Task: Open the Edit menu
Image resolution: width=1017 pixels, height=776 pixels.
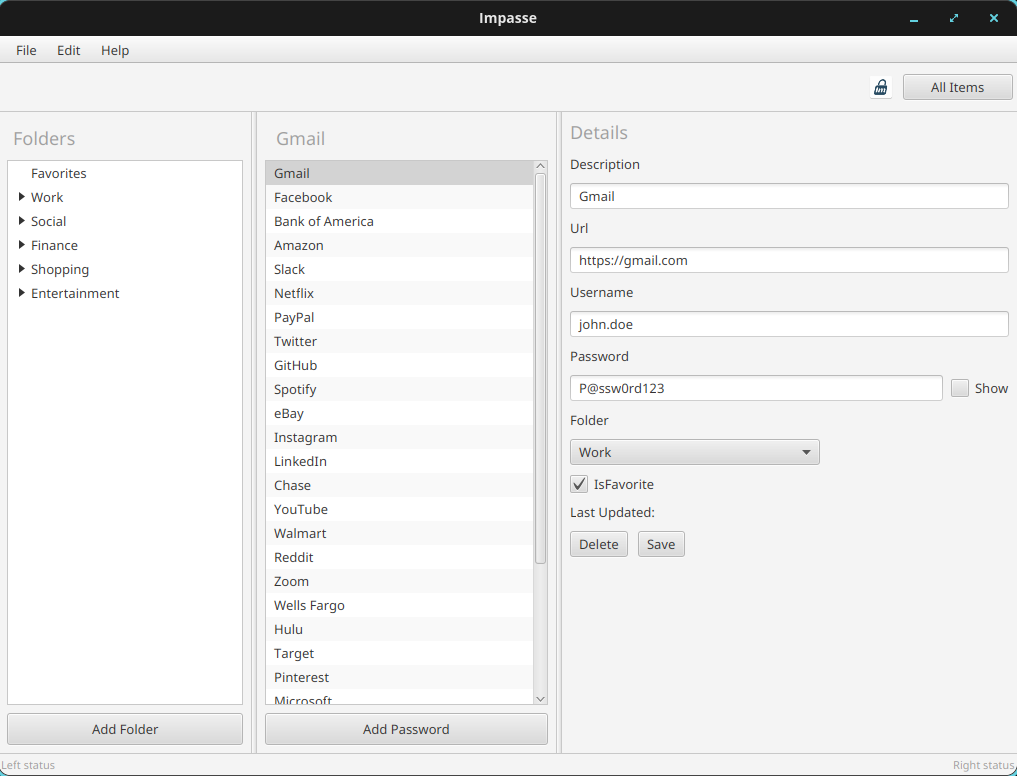Action: [x=68, y=50]
